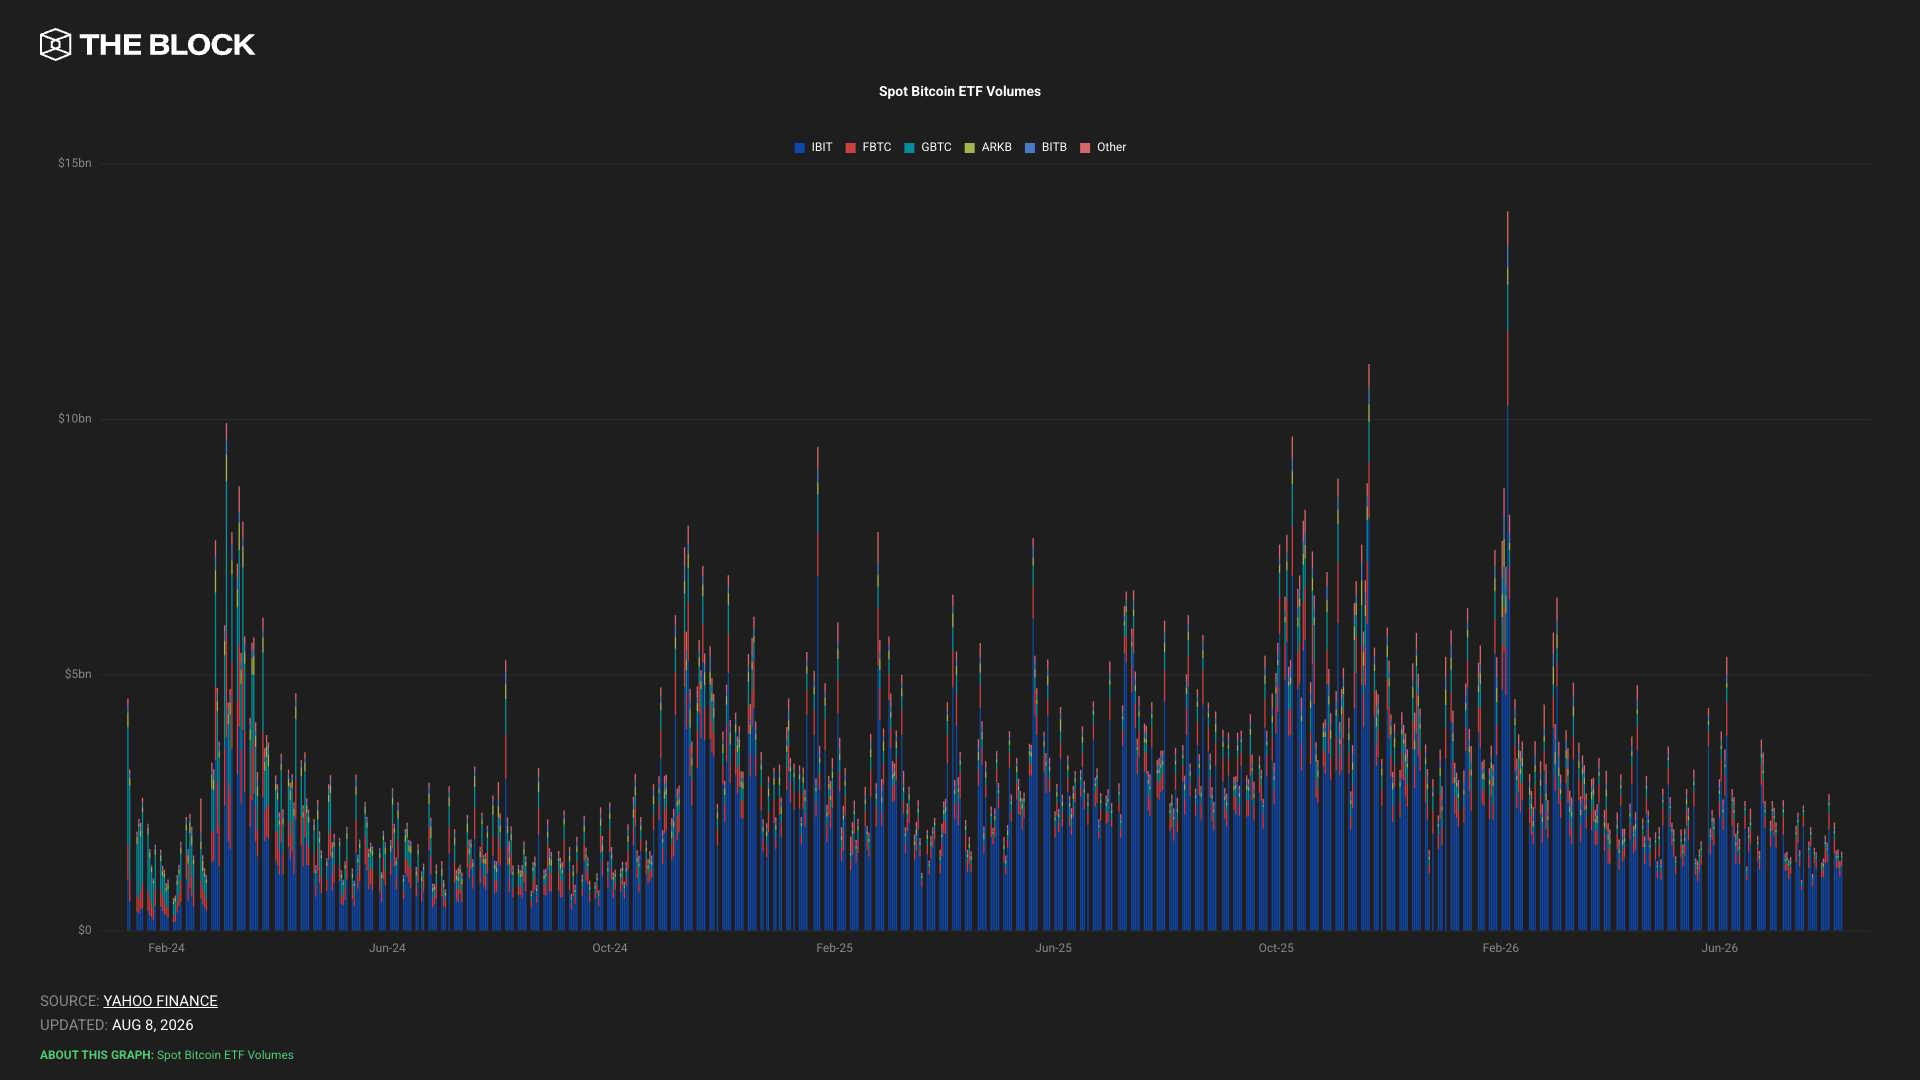
Task: Click the IBIT blue color swatch
Action: pyautogui.click(x=800, y=148)
